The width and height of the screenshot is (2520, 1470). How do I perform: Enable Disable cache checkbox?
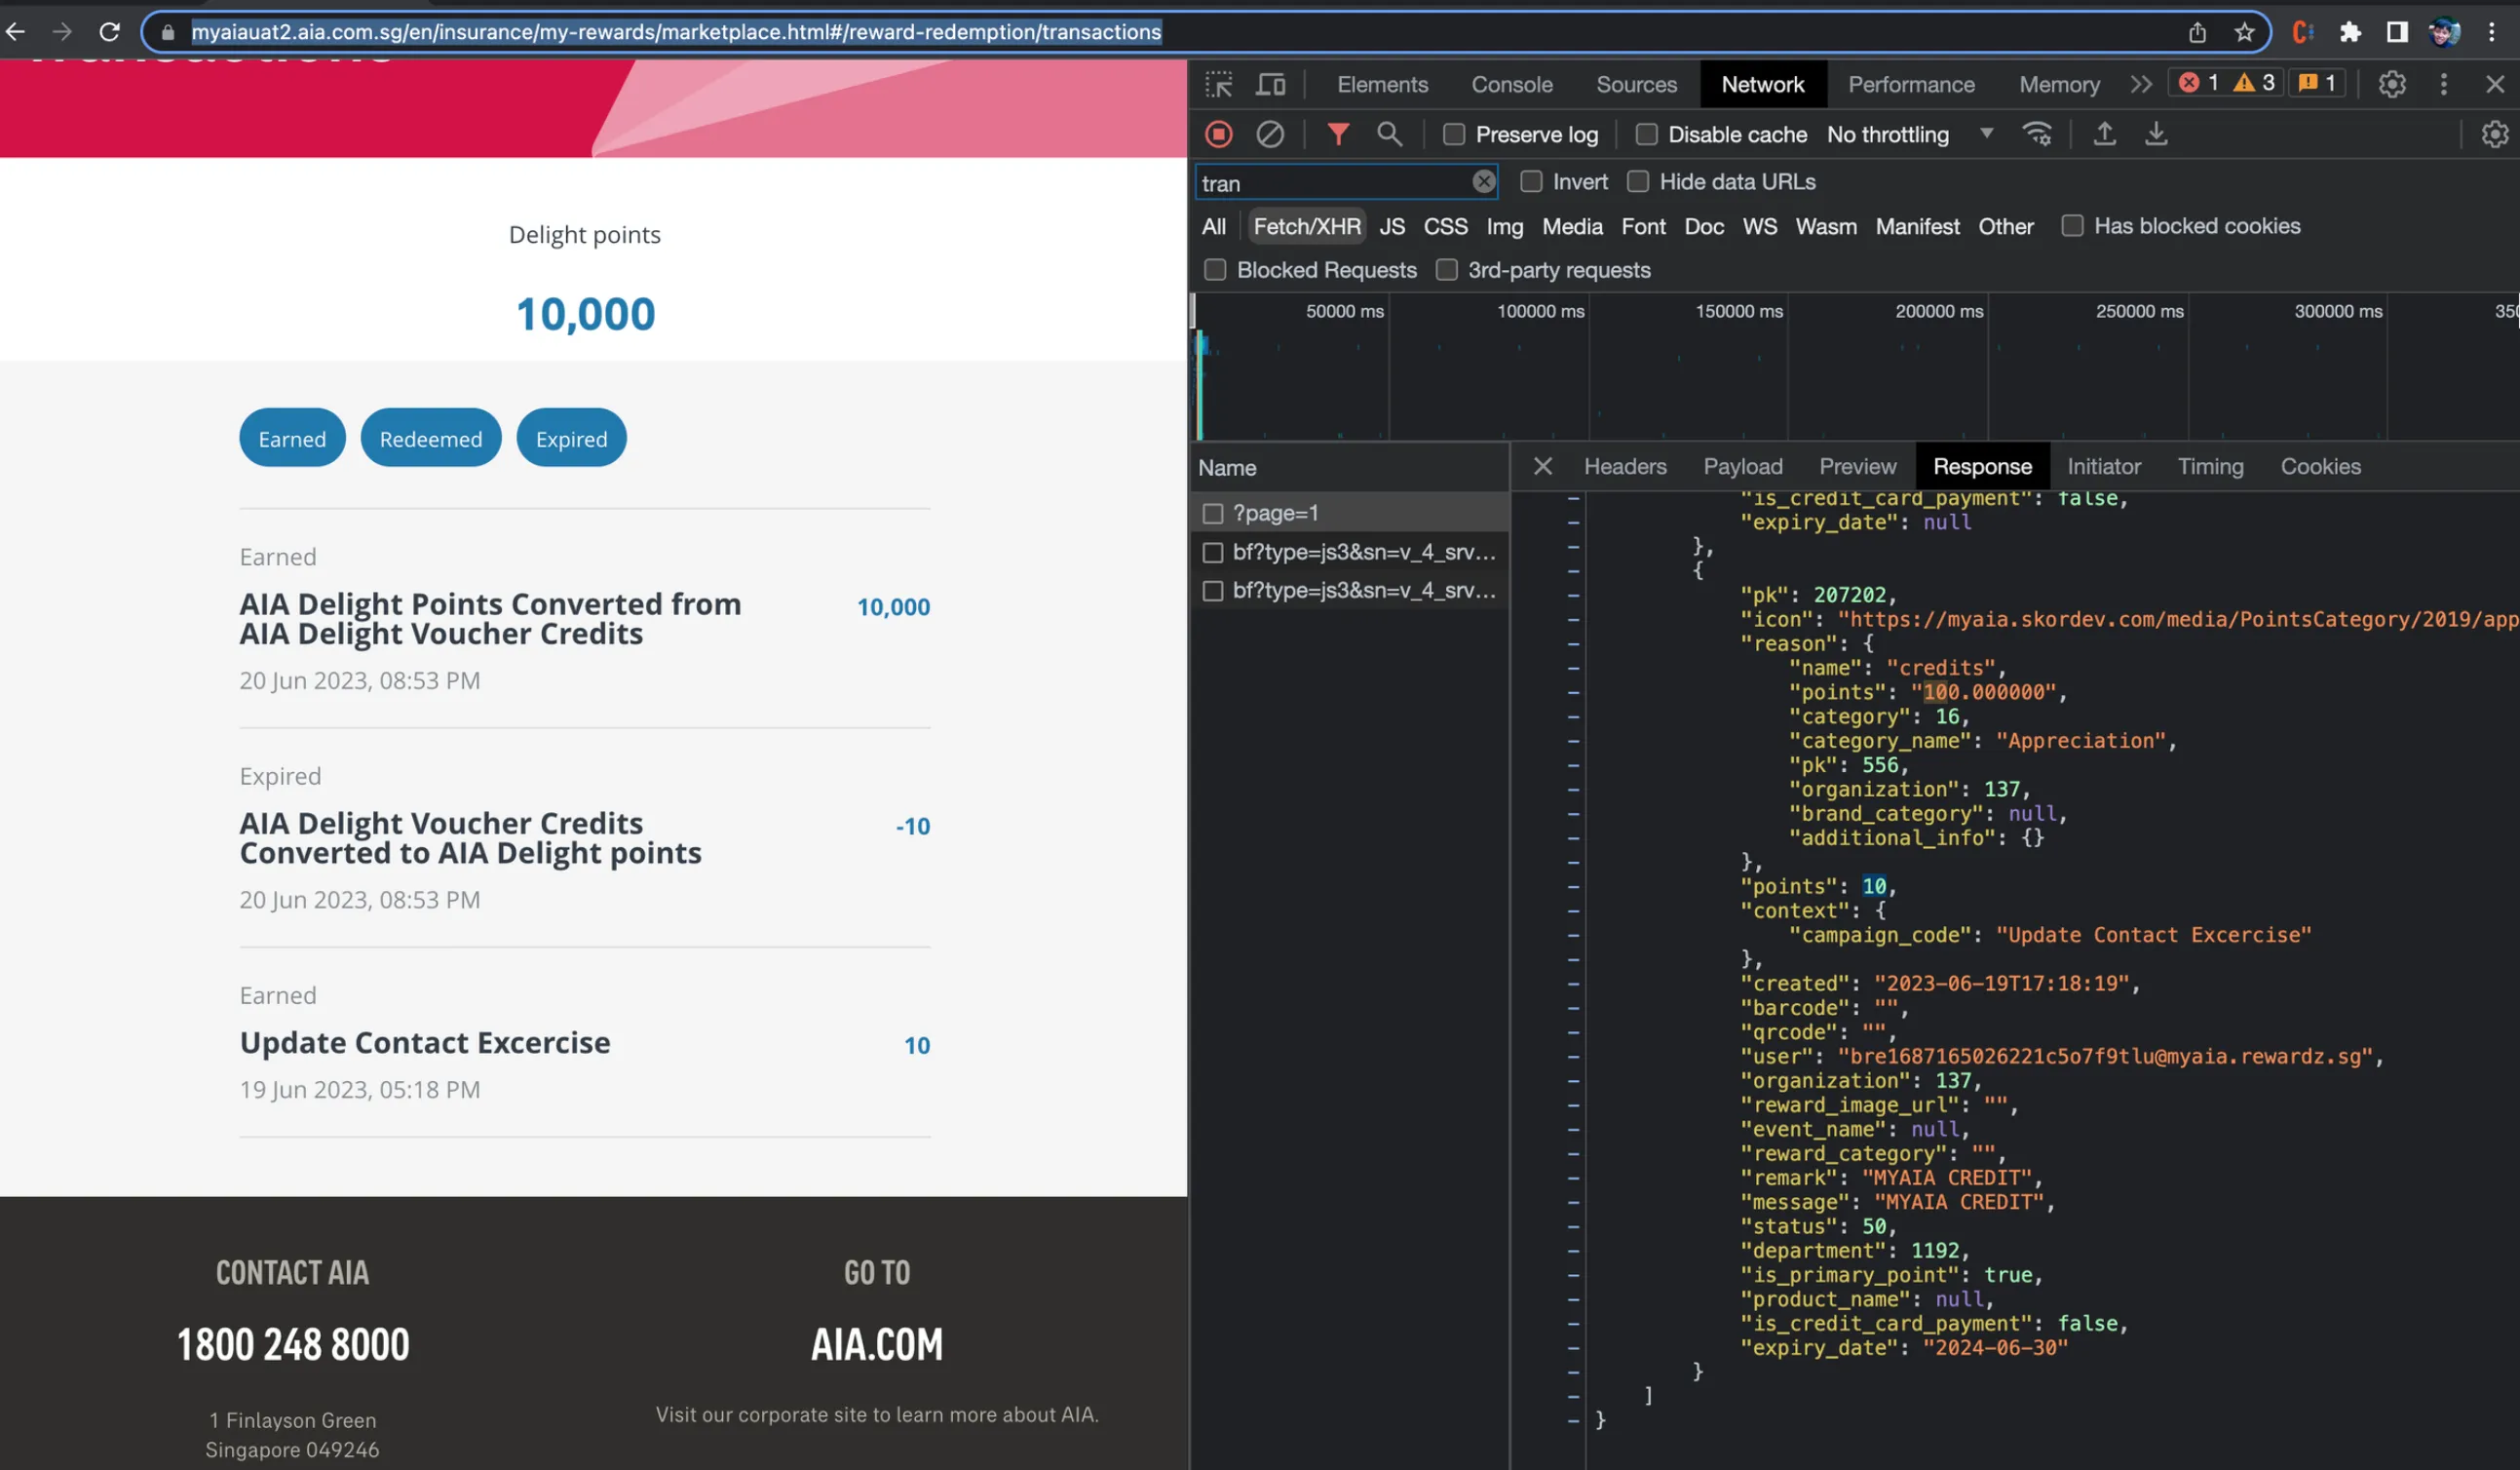[1646, 134]
